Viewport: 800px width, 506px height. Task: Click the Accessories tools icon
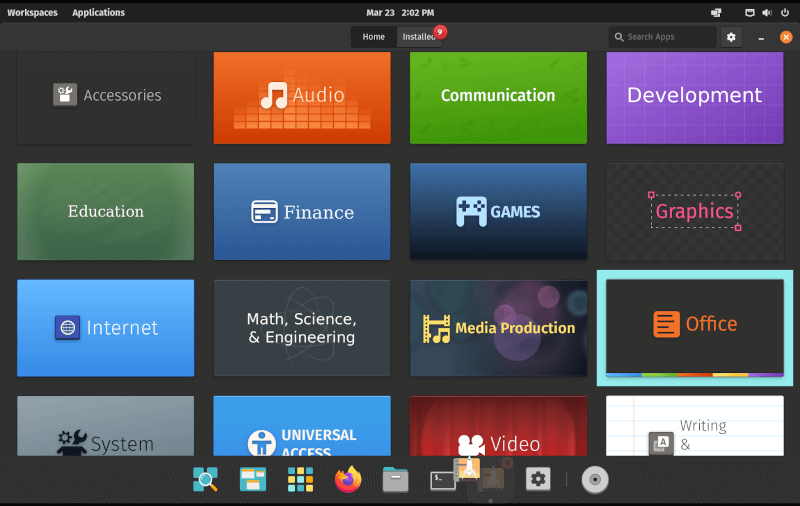tap(65, 95)
